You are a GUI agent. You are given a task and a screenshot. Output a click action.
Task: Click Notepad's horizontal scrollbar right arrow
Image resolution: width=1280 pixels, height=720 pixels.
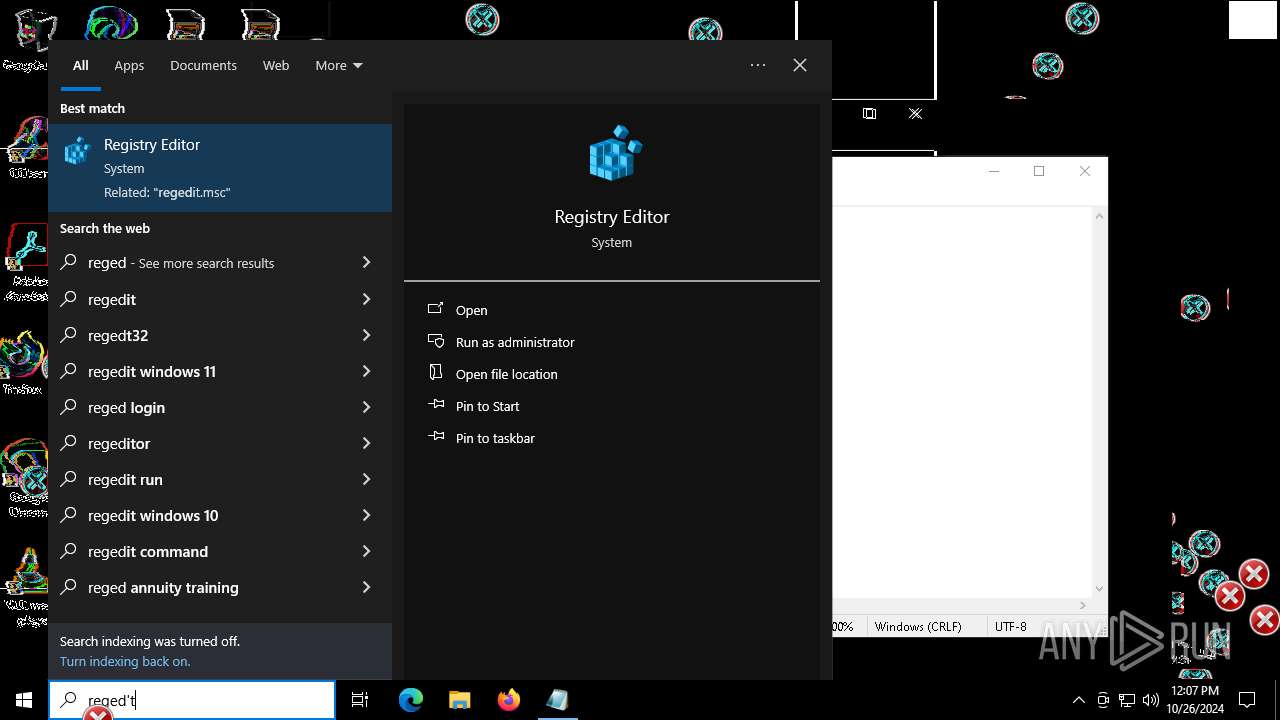(1083, 605)
